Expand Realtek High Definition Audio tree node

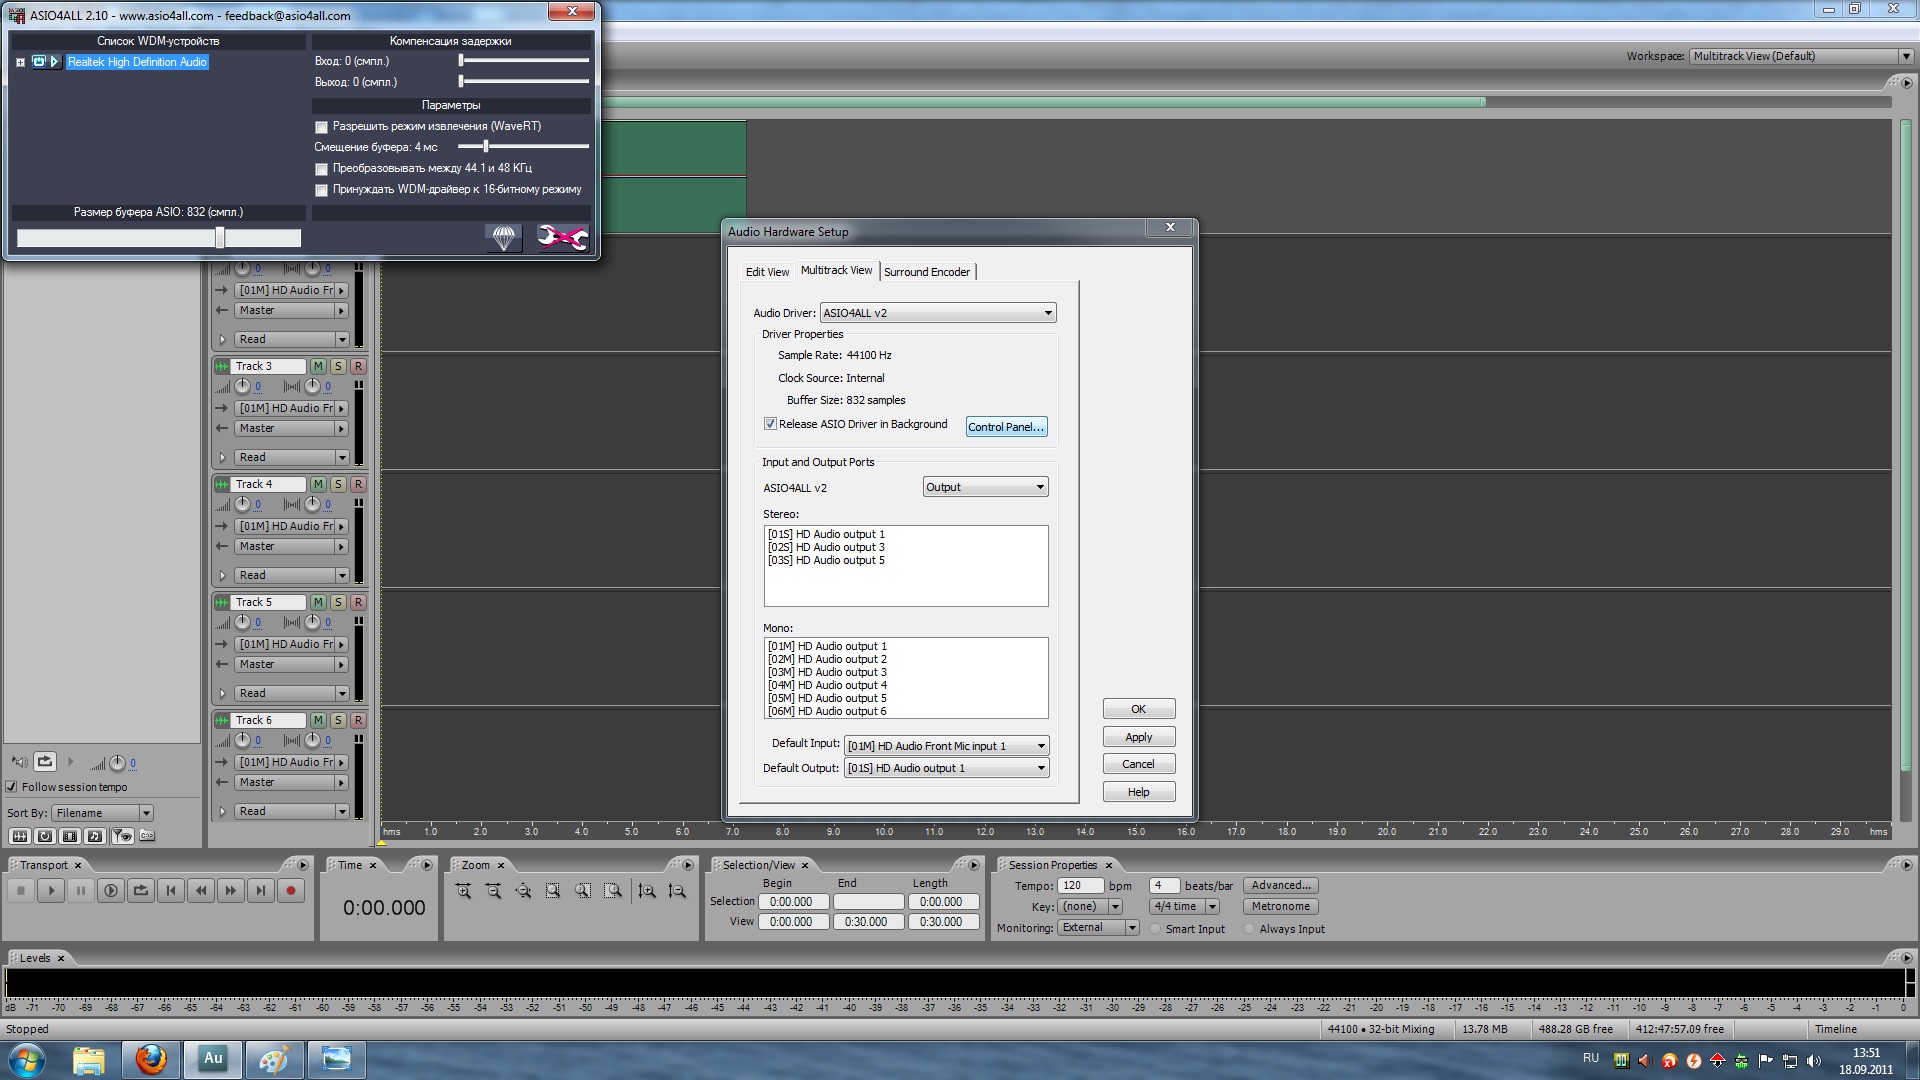20,62
